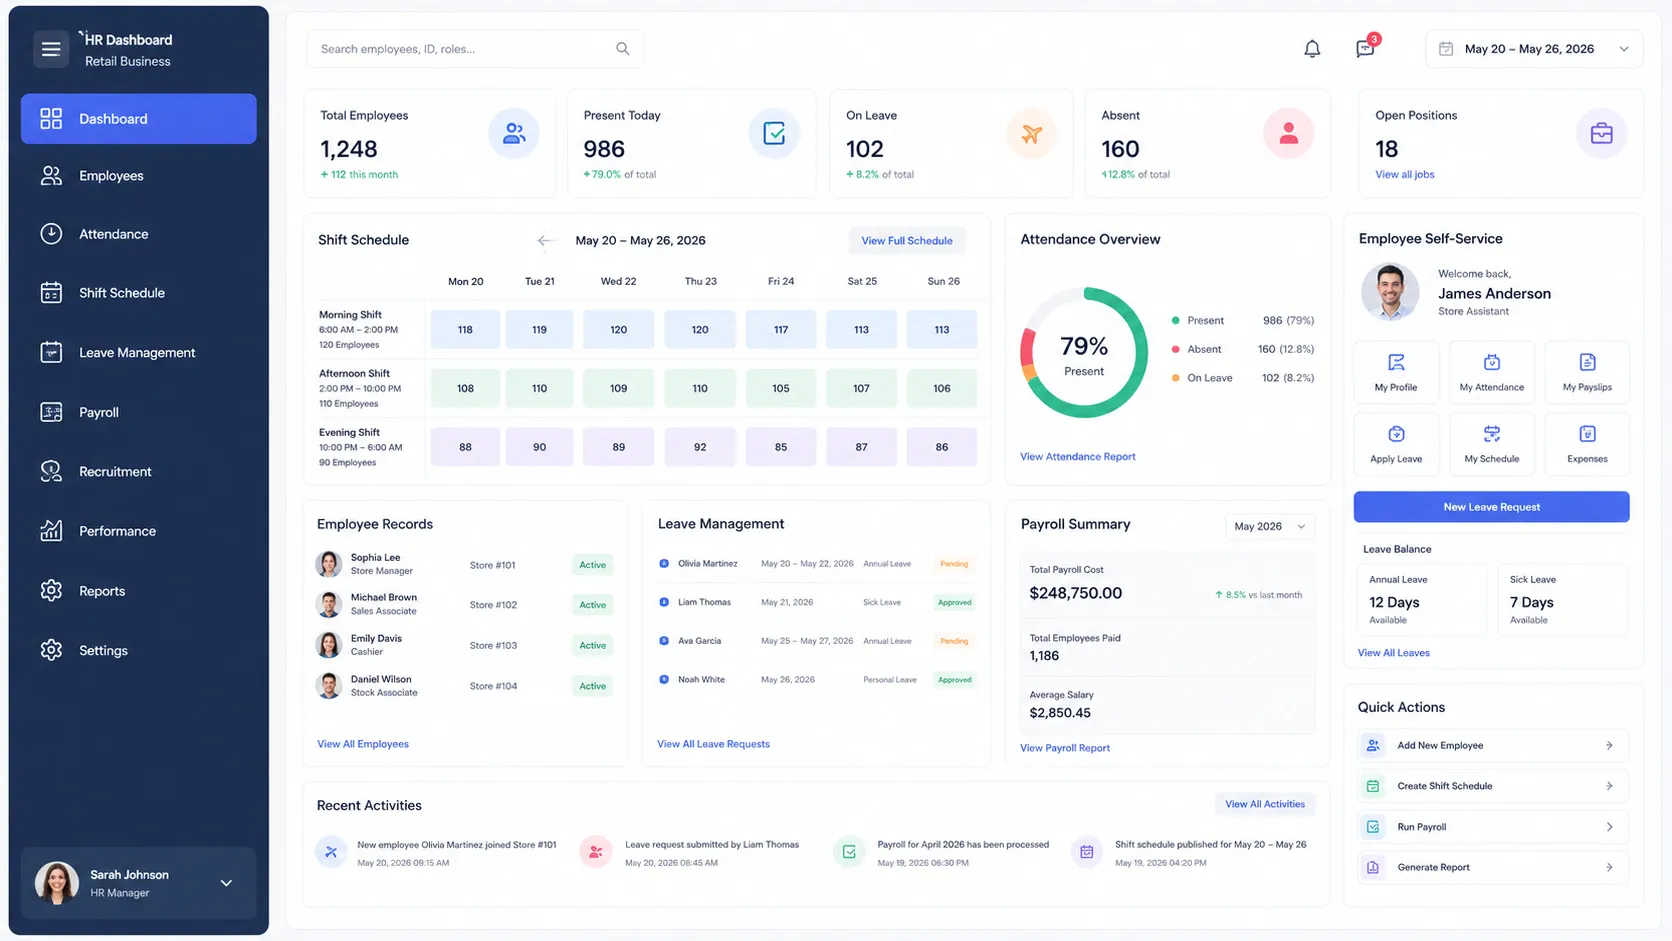Click the View All Activities button
Image resolution: width=1672 pixels, height=941 pixels.
pos(1265,804)
